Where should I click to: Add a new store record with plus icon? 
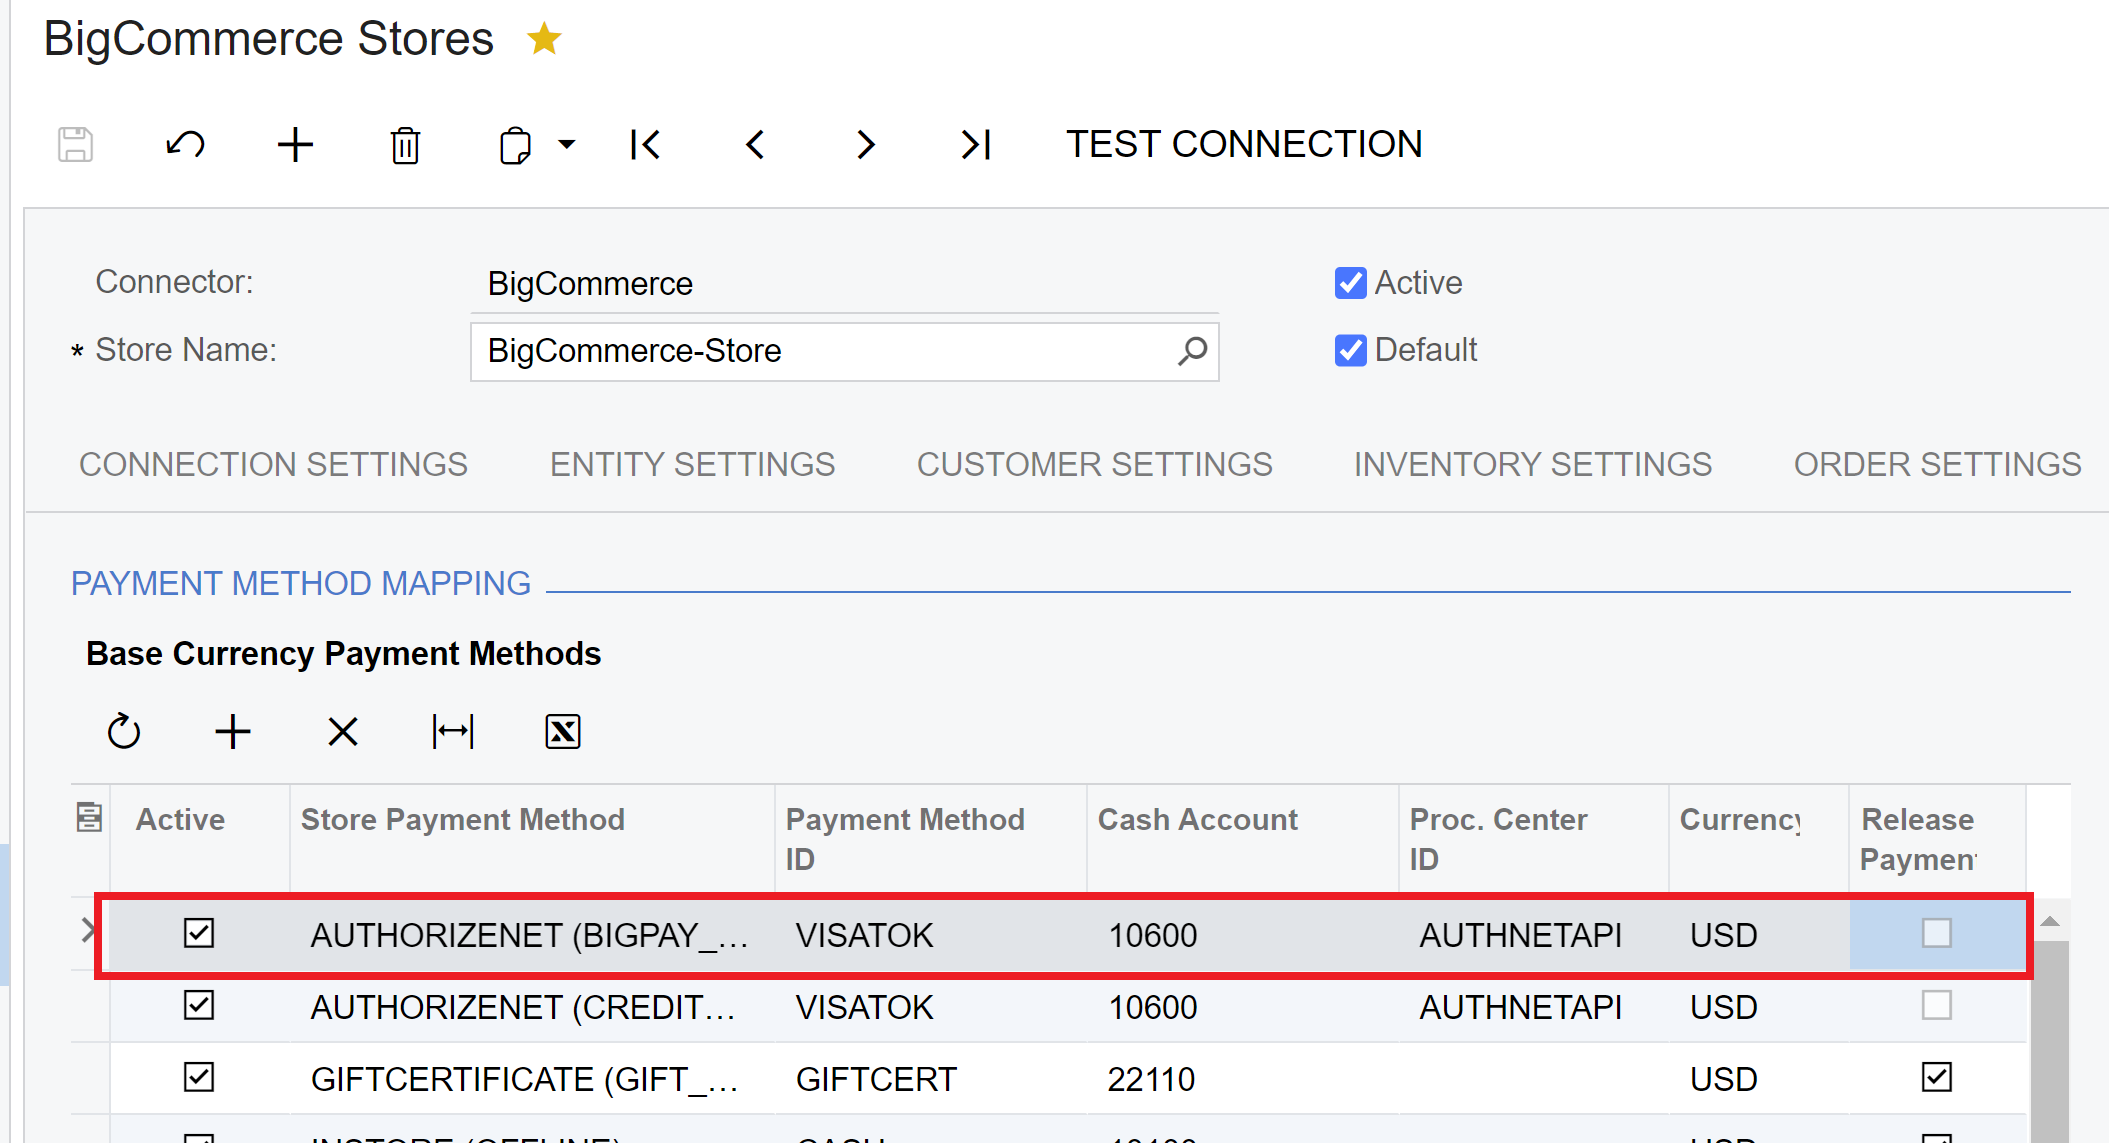295,145
